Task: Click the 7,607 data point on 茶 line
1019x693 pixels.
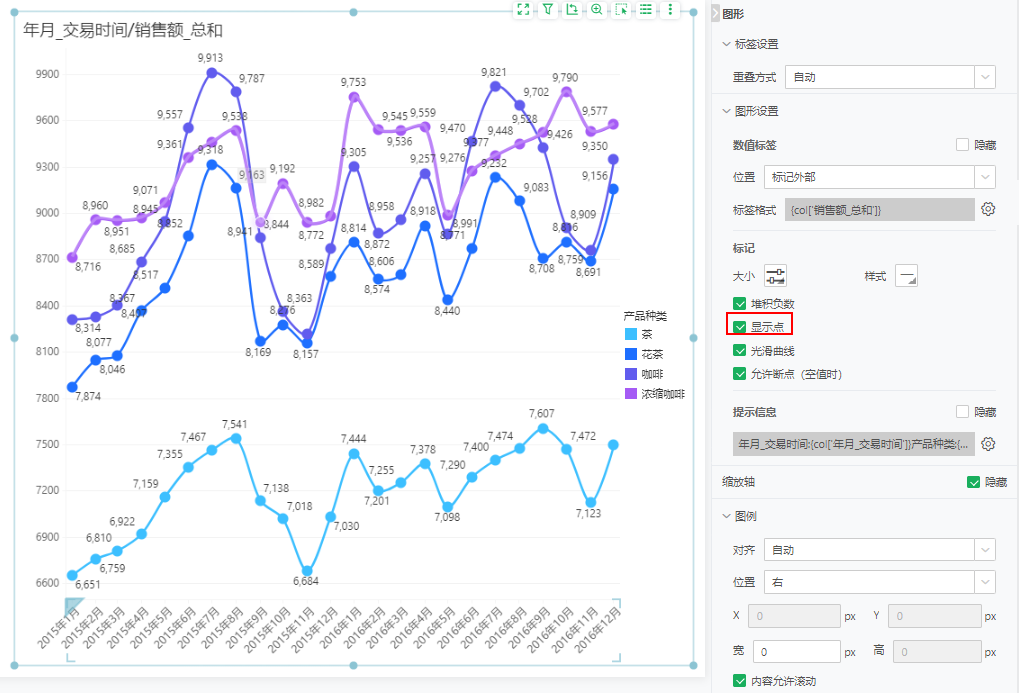Action: tap(543, 428)
